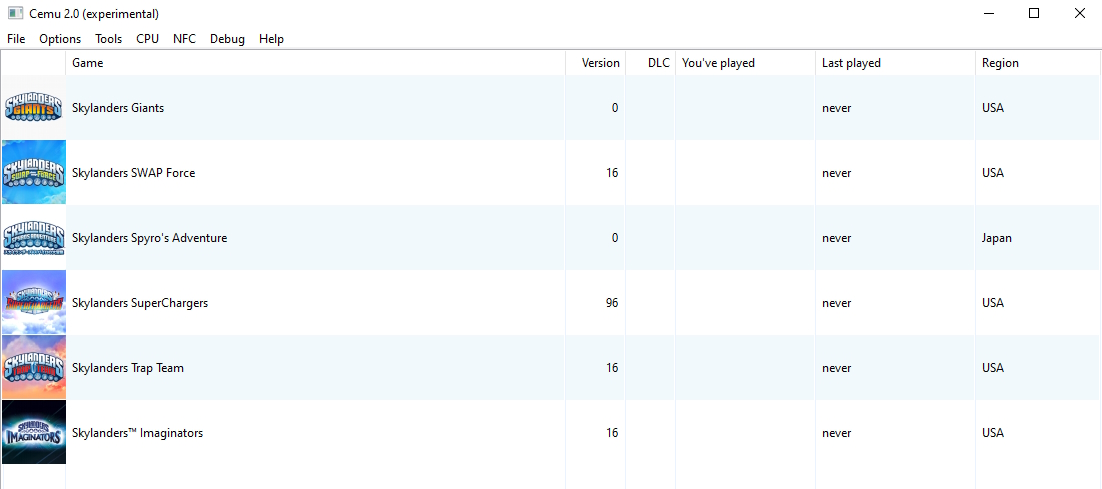The width and height of the screenshot is (1102, 489).
Task: Sort by You've played column header
Action: (745, 63)
